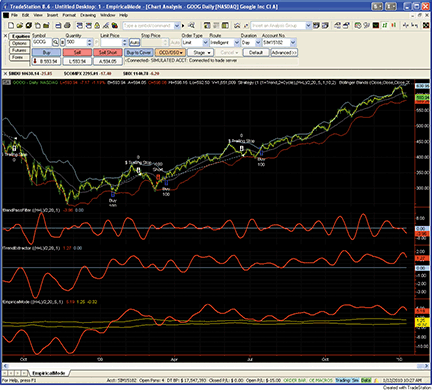Click the open folder toolbar icon
The height and width of the screenshot is (390, 432).
point(20,25)
